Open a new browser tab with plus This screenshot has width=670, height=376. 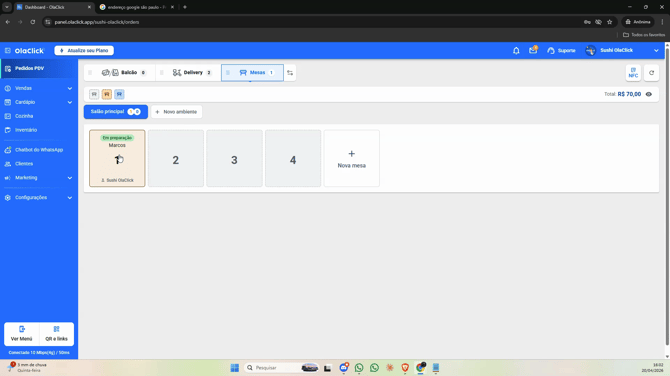point(185,7)
